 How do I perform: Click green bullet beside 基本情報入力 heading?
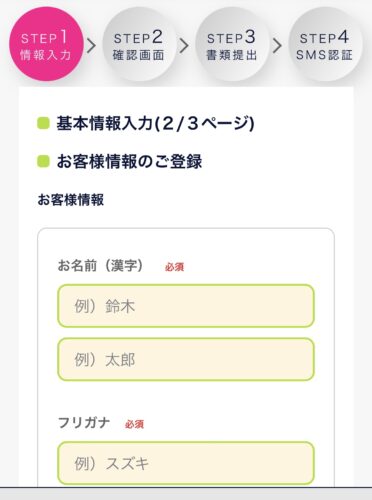tap(43, 123)
